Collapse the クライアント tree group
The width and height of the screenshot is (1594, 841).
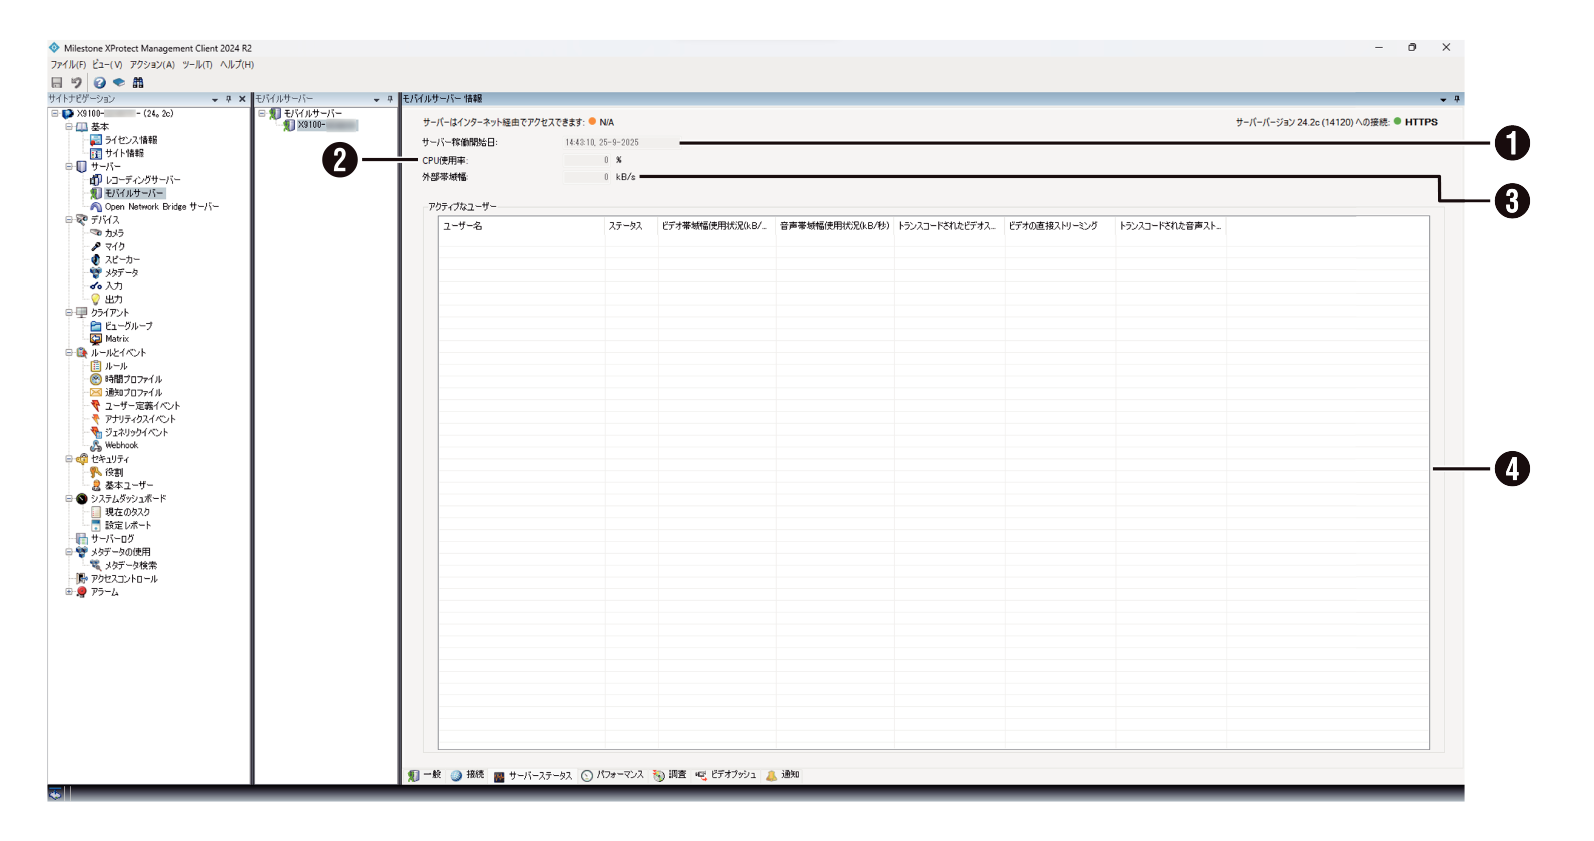click(x=69, y=313)
